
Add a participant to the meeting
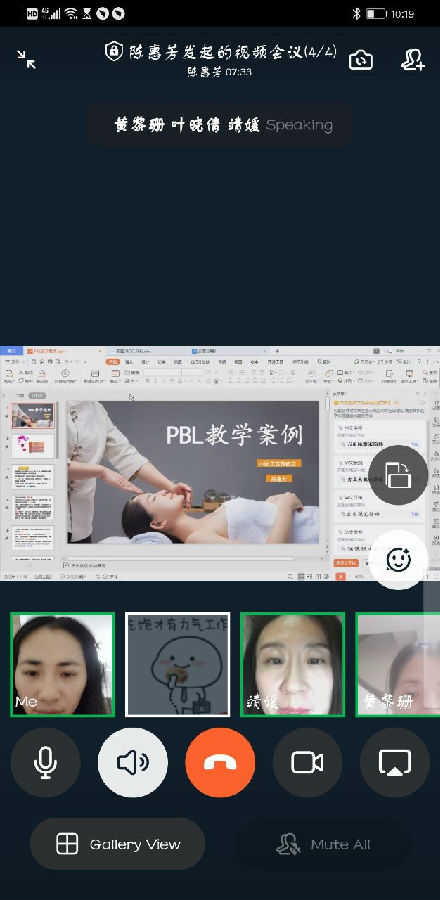(x=412, y=60)
